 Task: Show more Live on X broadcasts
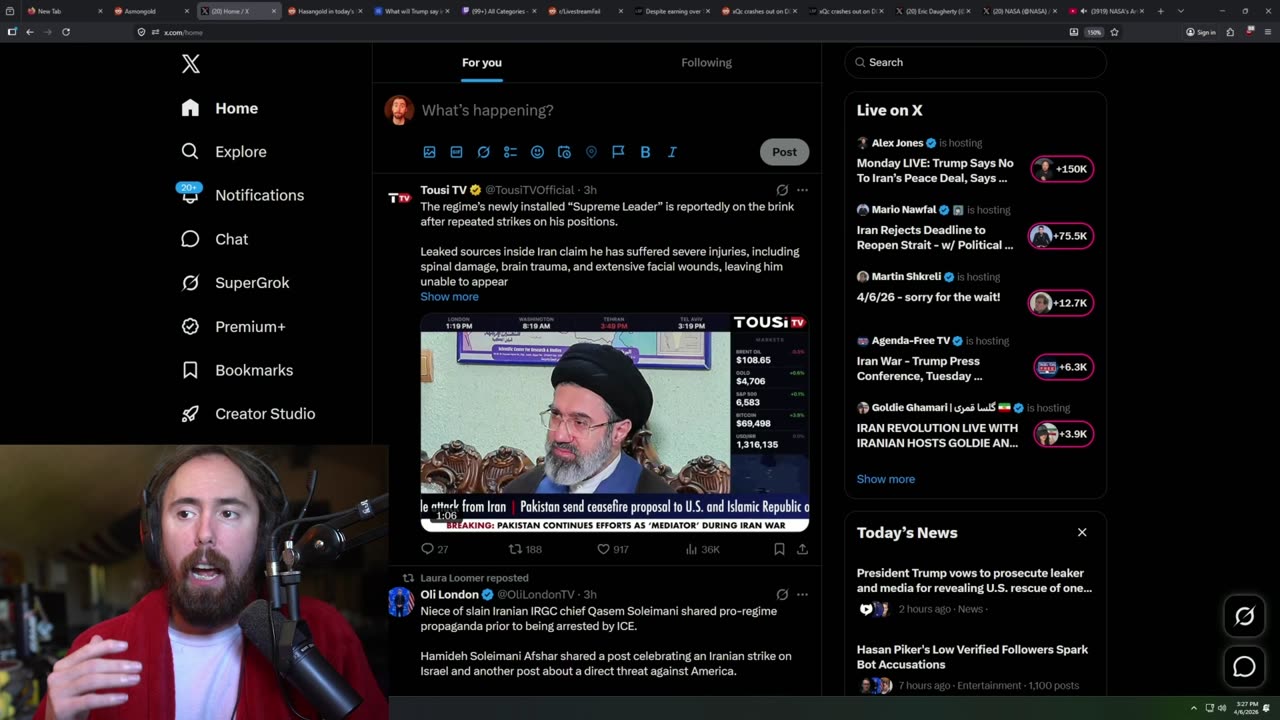[885, 479]
